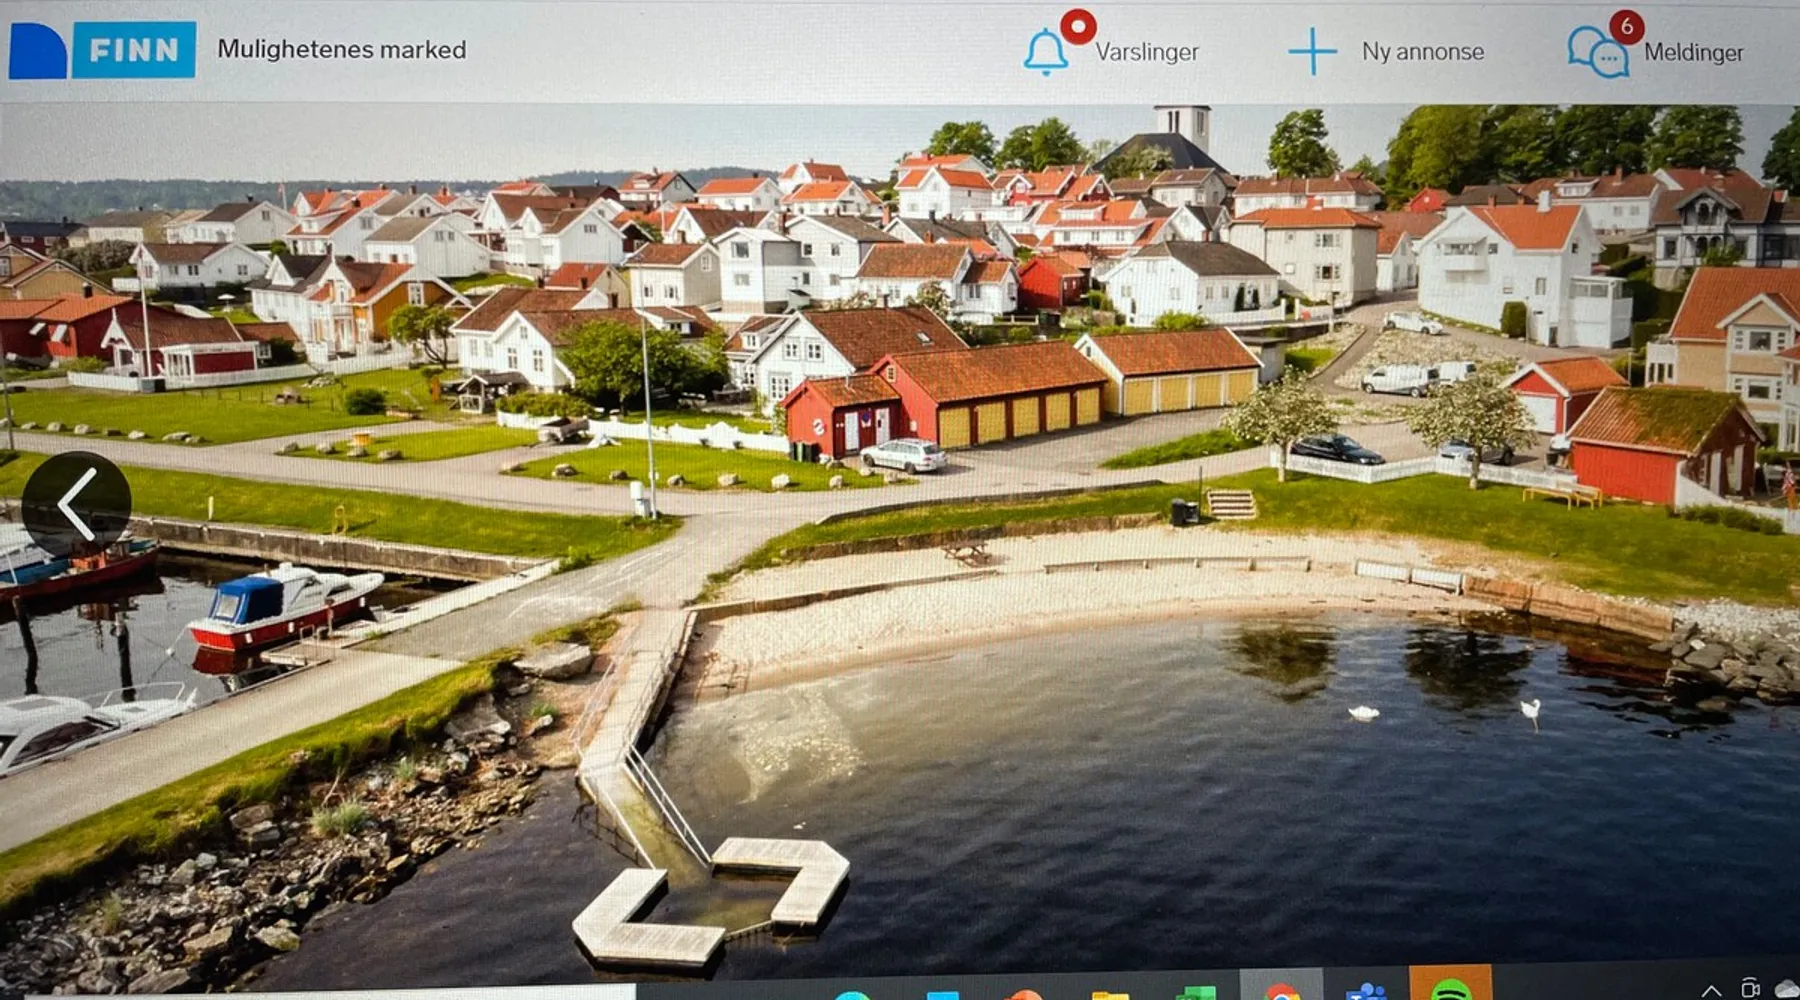Open Microsoft Teams from taskbar

(1365, 991)
